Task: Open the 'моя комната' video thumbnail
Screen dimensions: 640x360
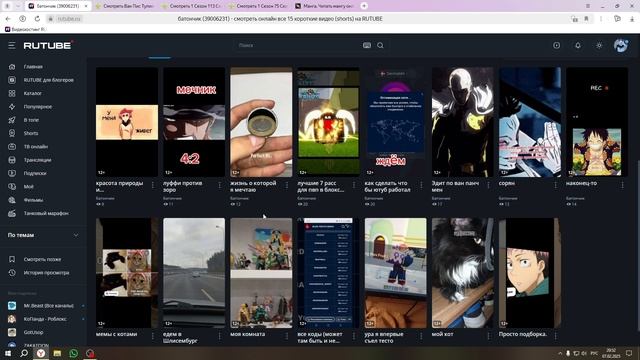Action: (x=261, y=273)
